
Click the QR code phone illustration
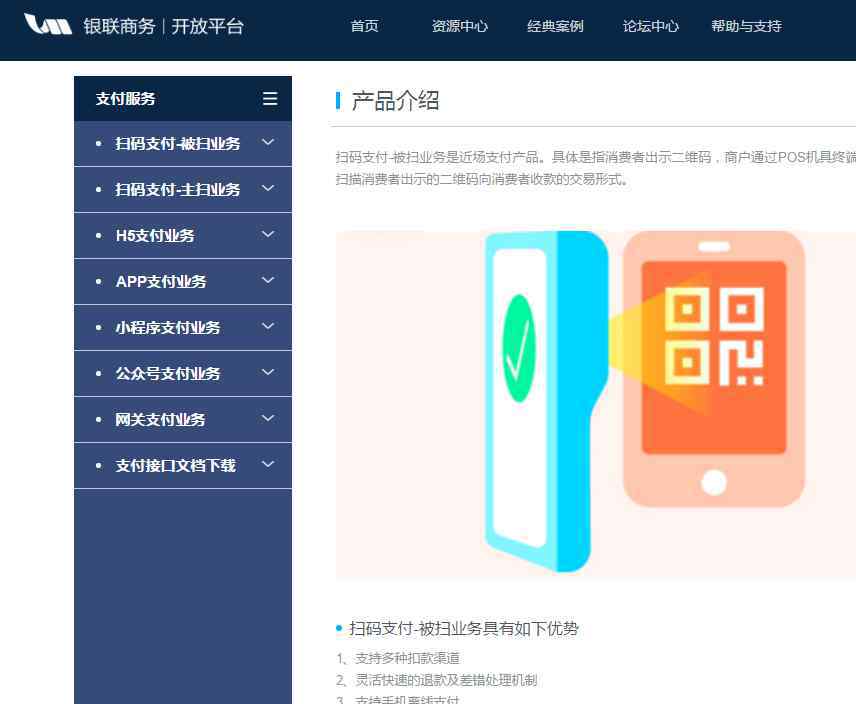tap(714, 369)
